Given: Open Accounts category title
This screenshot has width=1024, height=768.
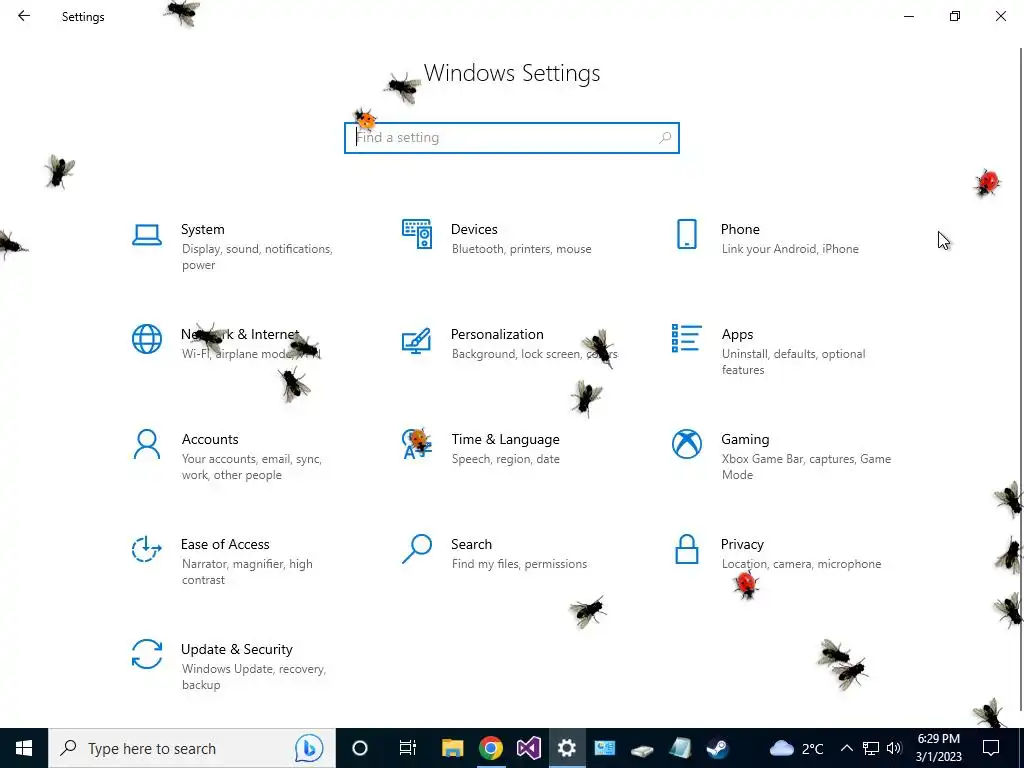Looking at the screenshot, I should [210, 439].
